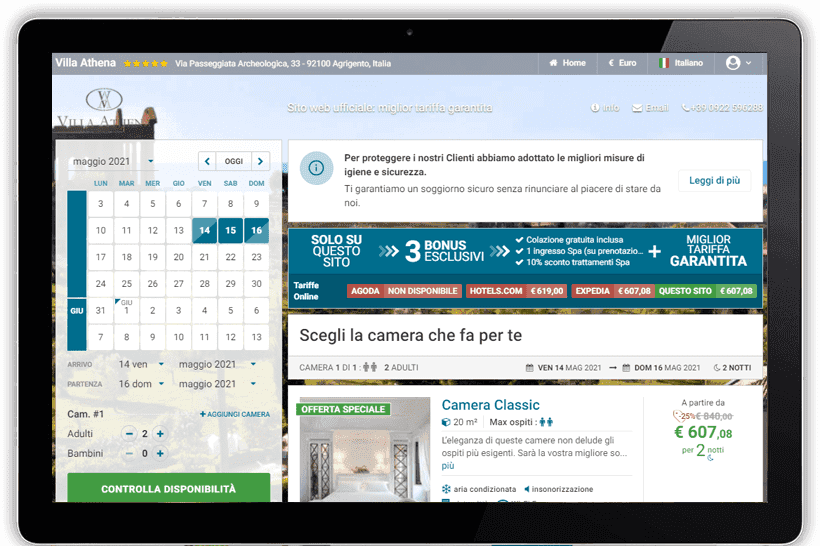Click the Max ospiti guests icon
820x546 pixels.
tap(546, 422)
